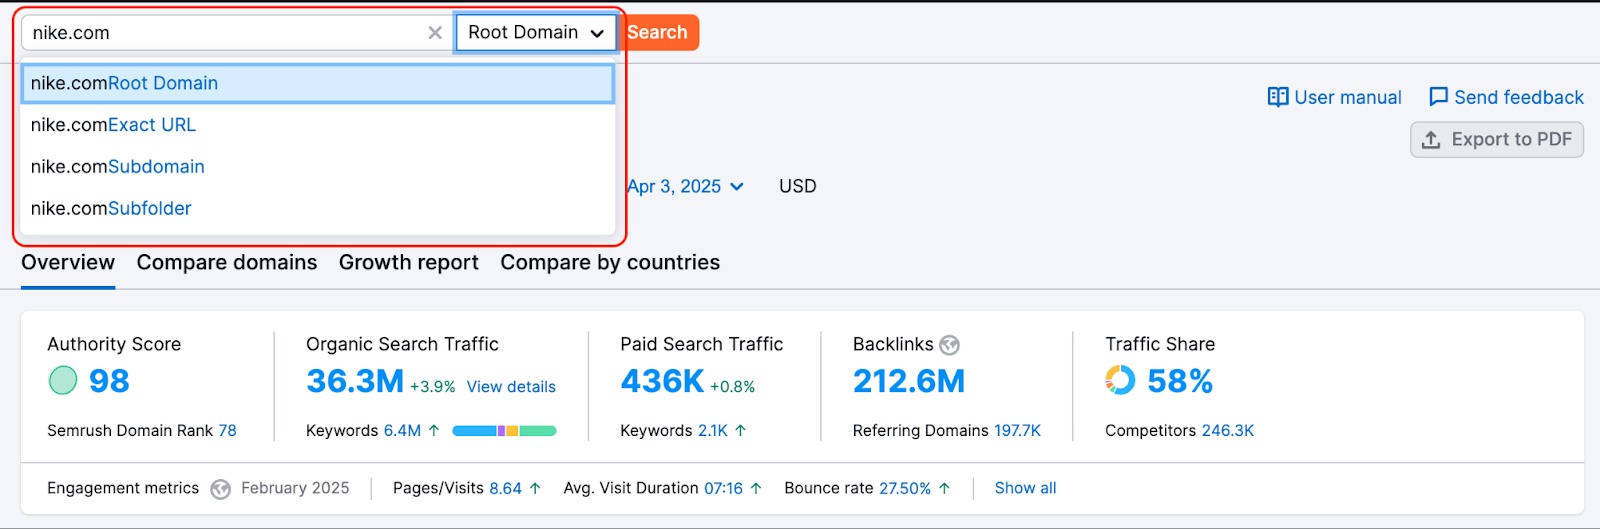Expand the Apr 3, 2025 date picker
The width and height of the screenshot is (1600, 529).
pyautogui.click(x=685, y=186)
